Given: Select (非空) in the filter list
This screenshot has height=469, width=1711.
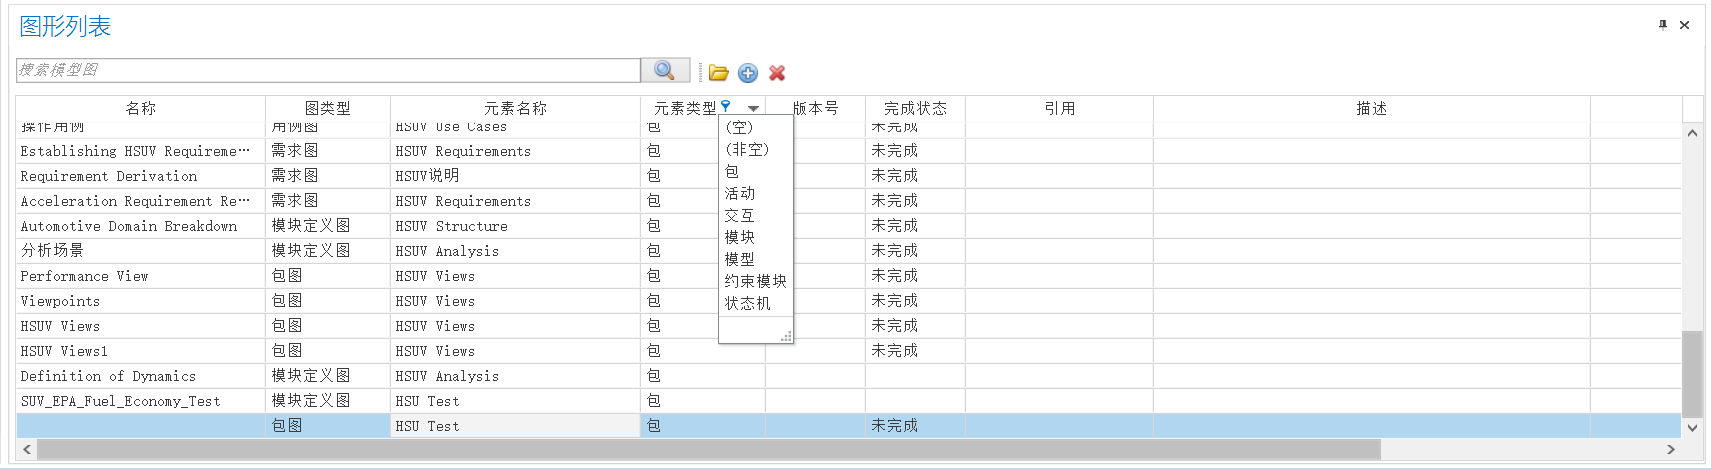Looking at the screenshot, I should pos(747,149).
